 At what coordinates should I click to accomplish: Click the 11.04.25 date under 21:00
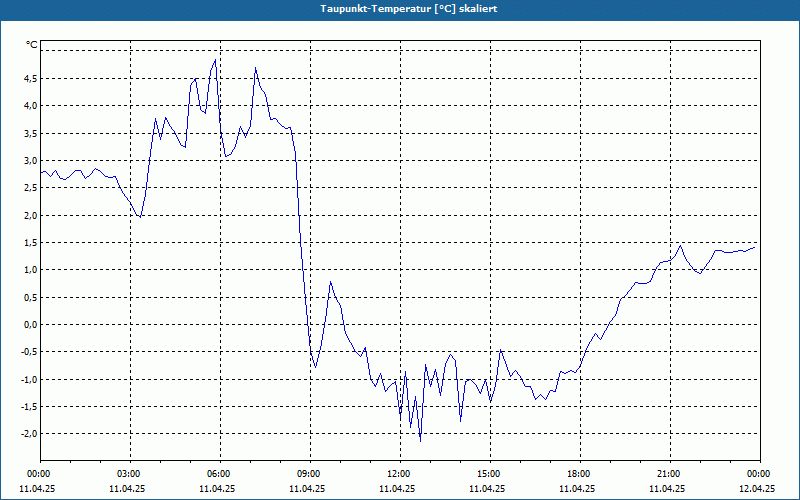[667, 489]
